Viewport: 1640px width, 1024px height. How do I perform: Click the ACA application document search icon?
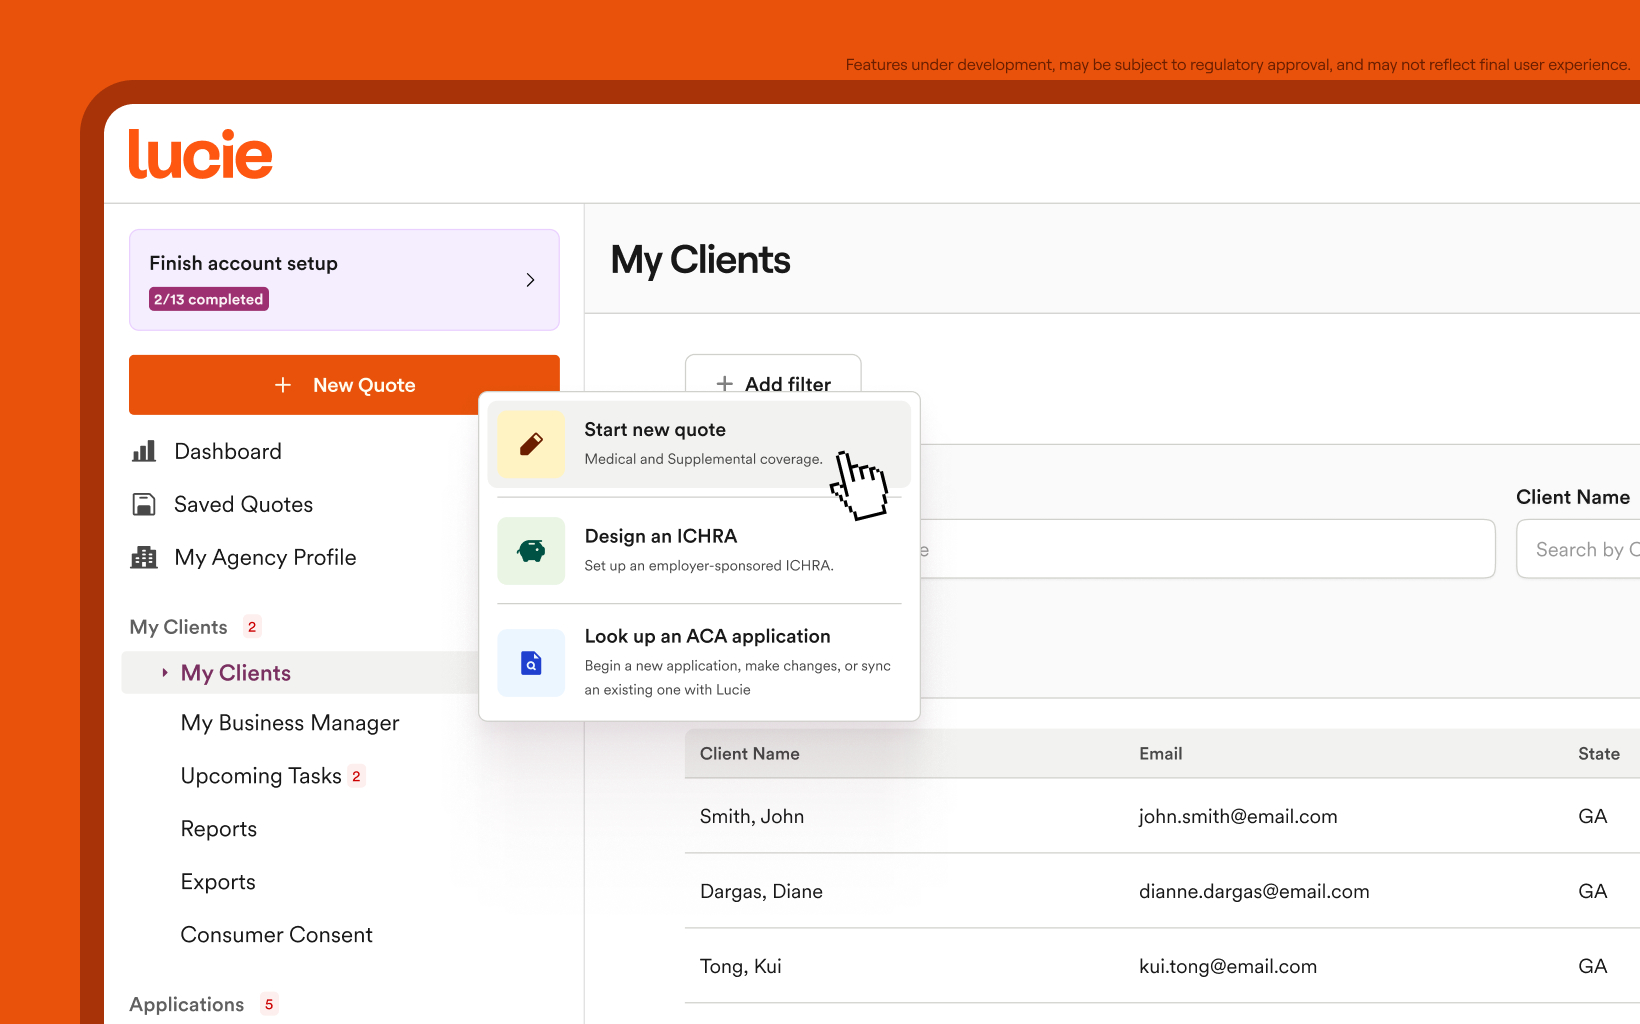point(531,662)
